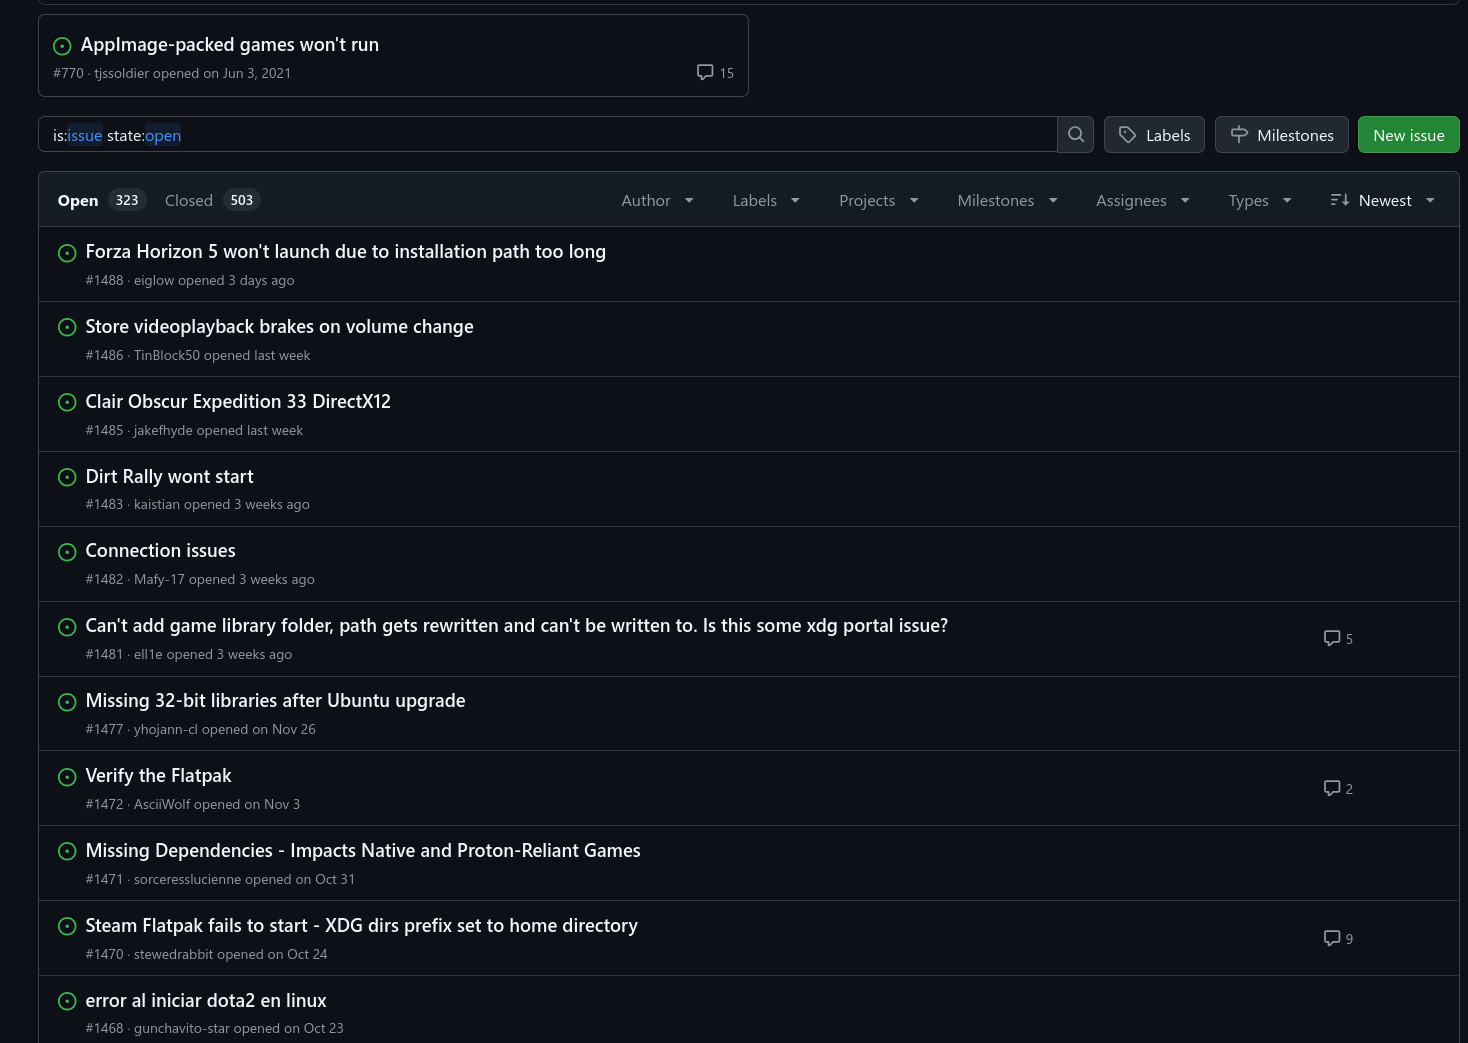
Task: Open the 5 comments on issue #1481
Action: (x=1338, y=639)
